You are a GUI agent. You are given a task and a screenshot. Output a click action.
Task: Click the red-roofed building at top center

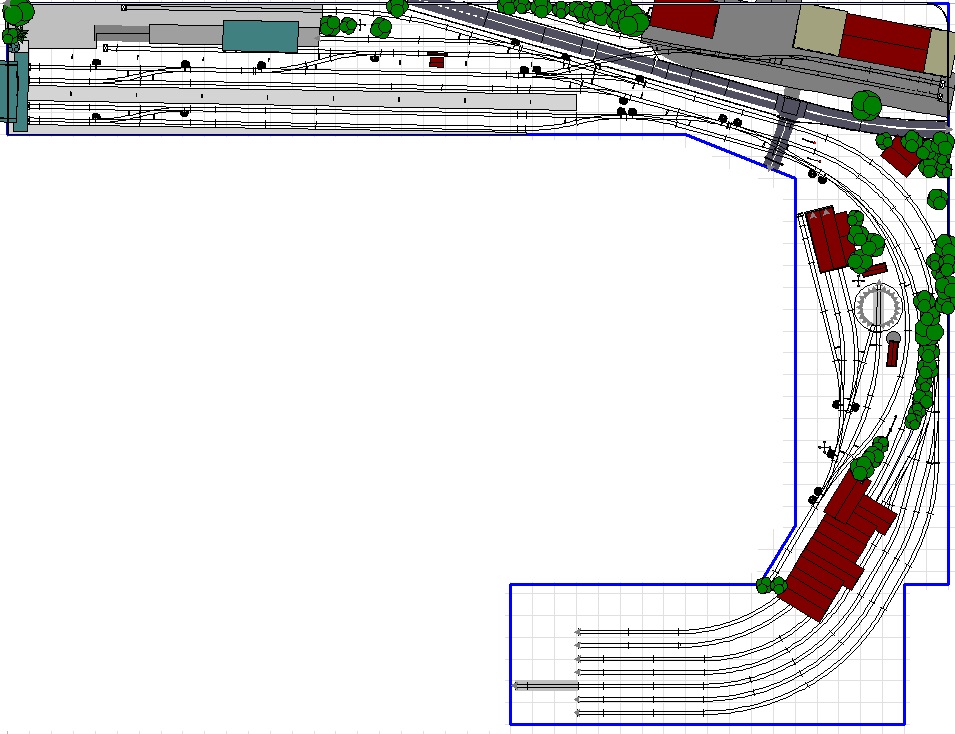685,20
